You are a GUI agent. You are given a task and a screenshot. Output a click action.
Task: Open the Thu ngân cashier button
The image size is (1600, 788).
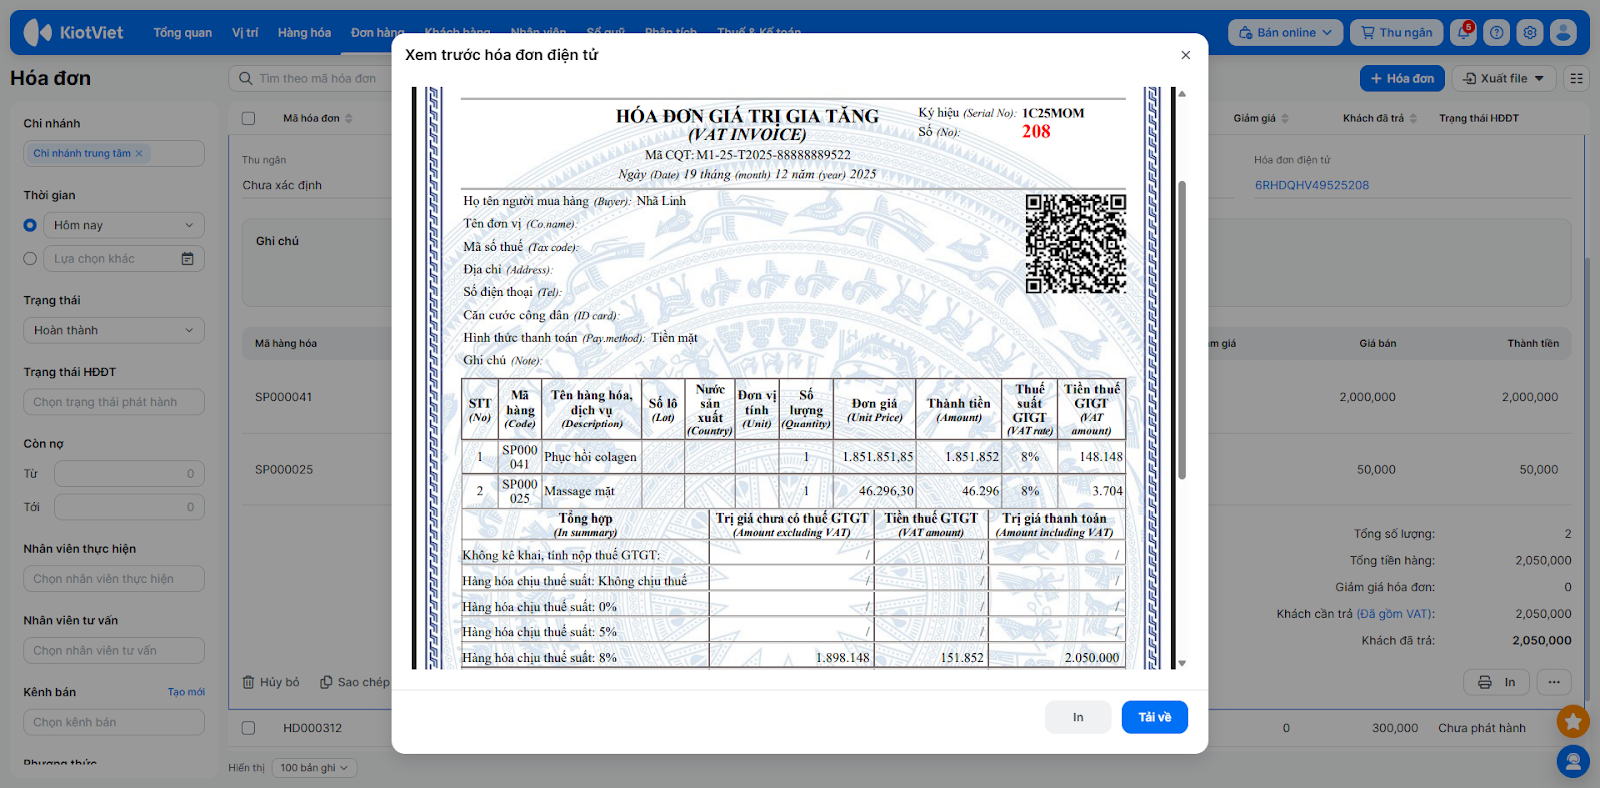(x=1396, y=32)
